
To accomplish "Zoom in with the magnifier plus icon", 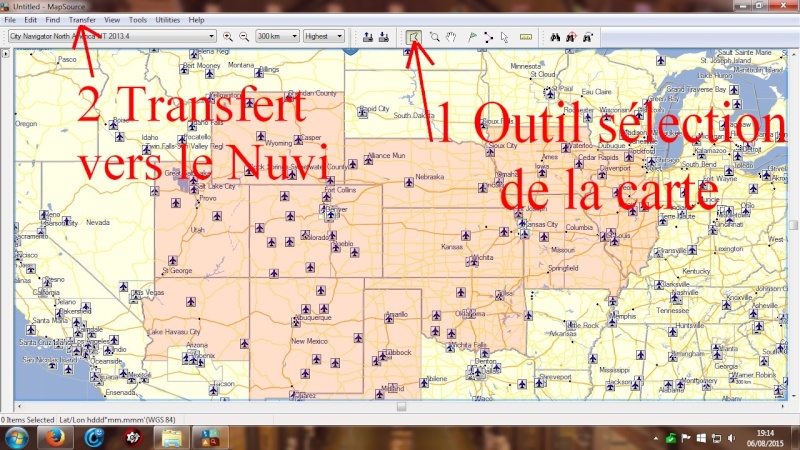I will pyautogui.click(x=228, y=37).
